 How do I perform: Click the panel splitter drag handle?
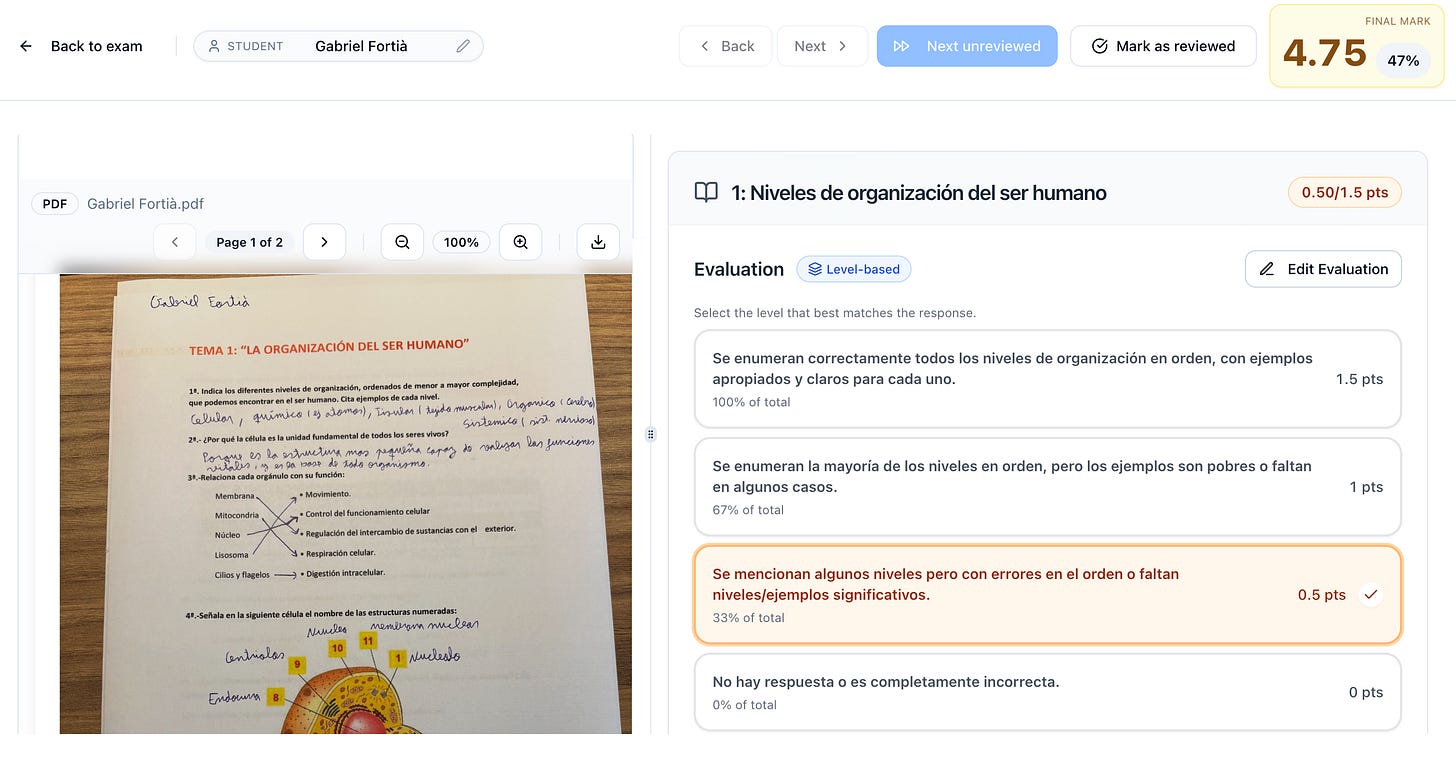point(651,434)
